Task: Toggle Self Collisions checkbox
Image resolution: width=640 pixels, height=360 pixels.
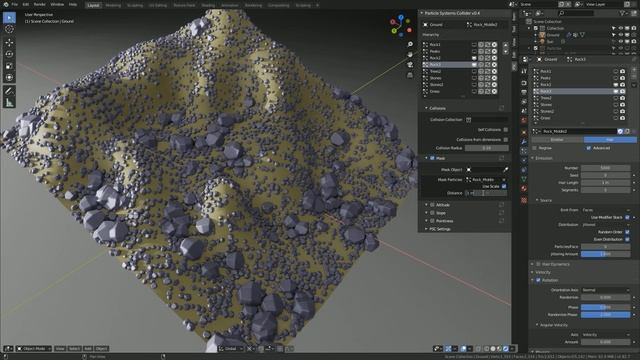Action: coord(506,130)
